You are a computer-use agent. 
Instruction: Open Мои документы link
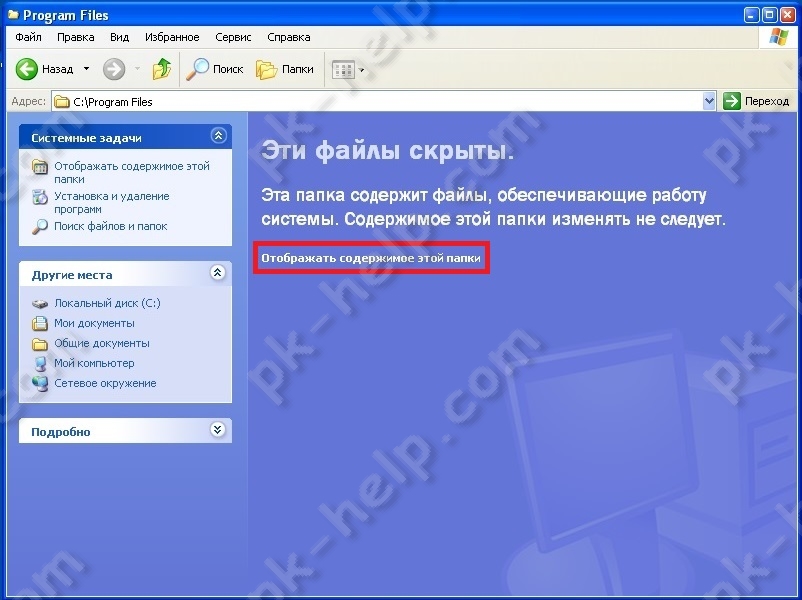pyautogui.click(x=95, y=323)
